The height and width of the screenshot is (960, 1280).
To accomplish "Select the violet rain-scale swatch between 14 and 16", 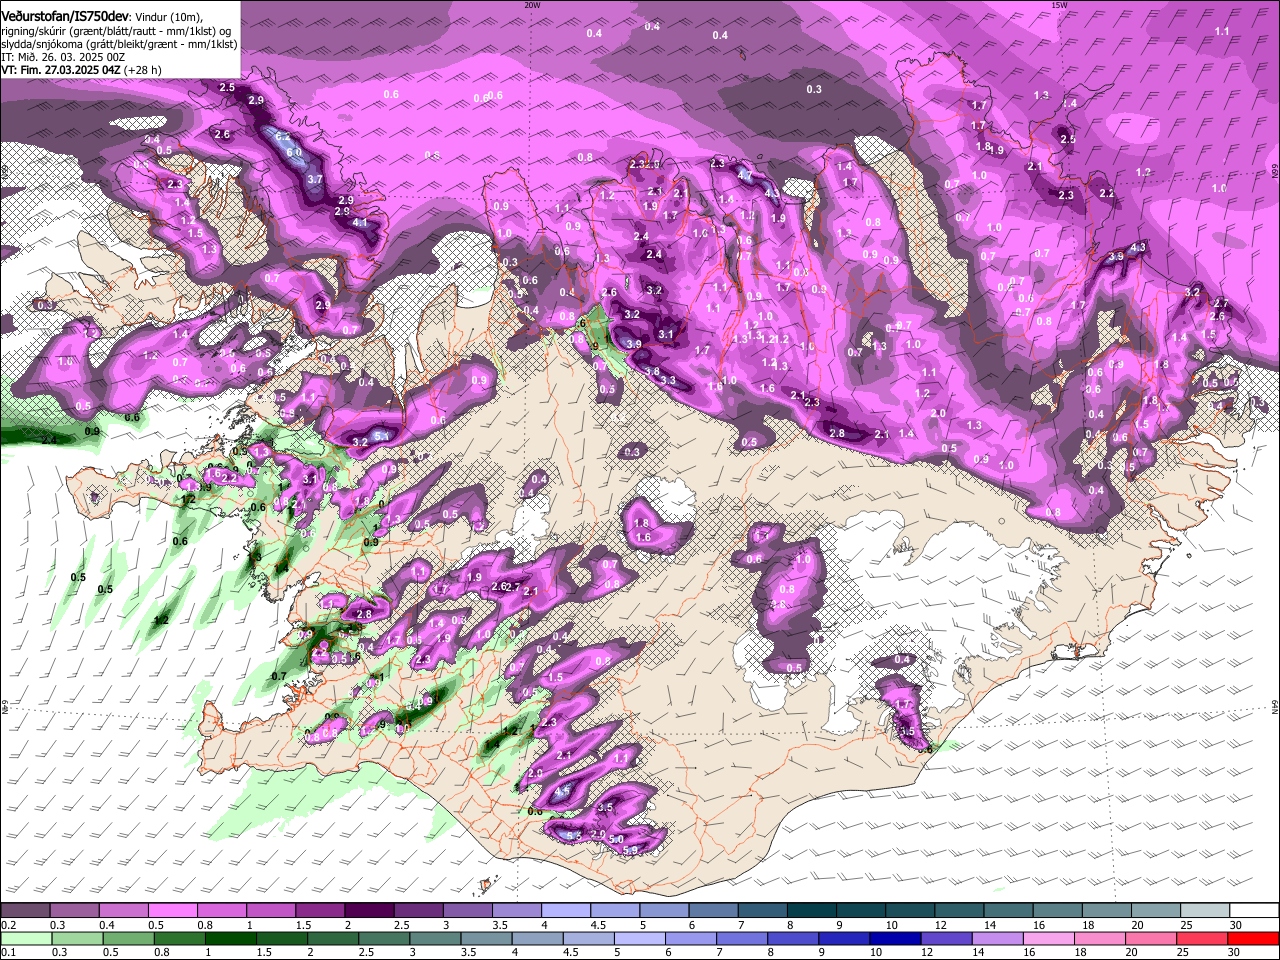I will tap(997, 938).
